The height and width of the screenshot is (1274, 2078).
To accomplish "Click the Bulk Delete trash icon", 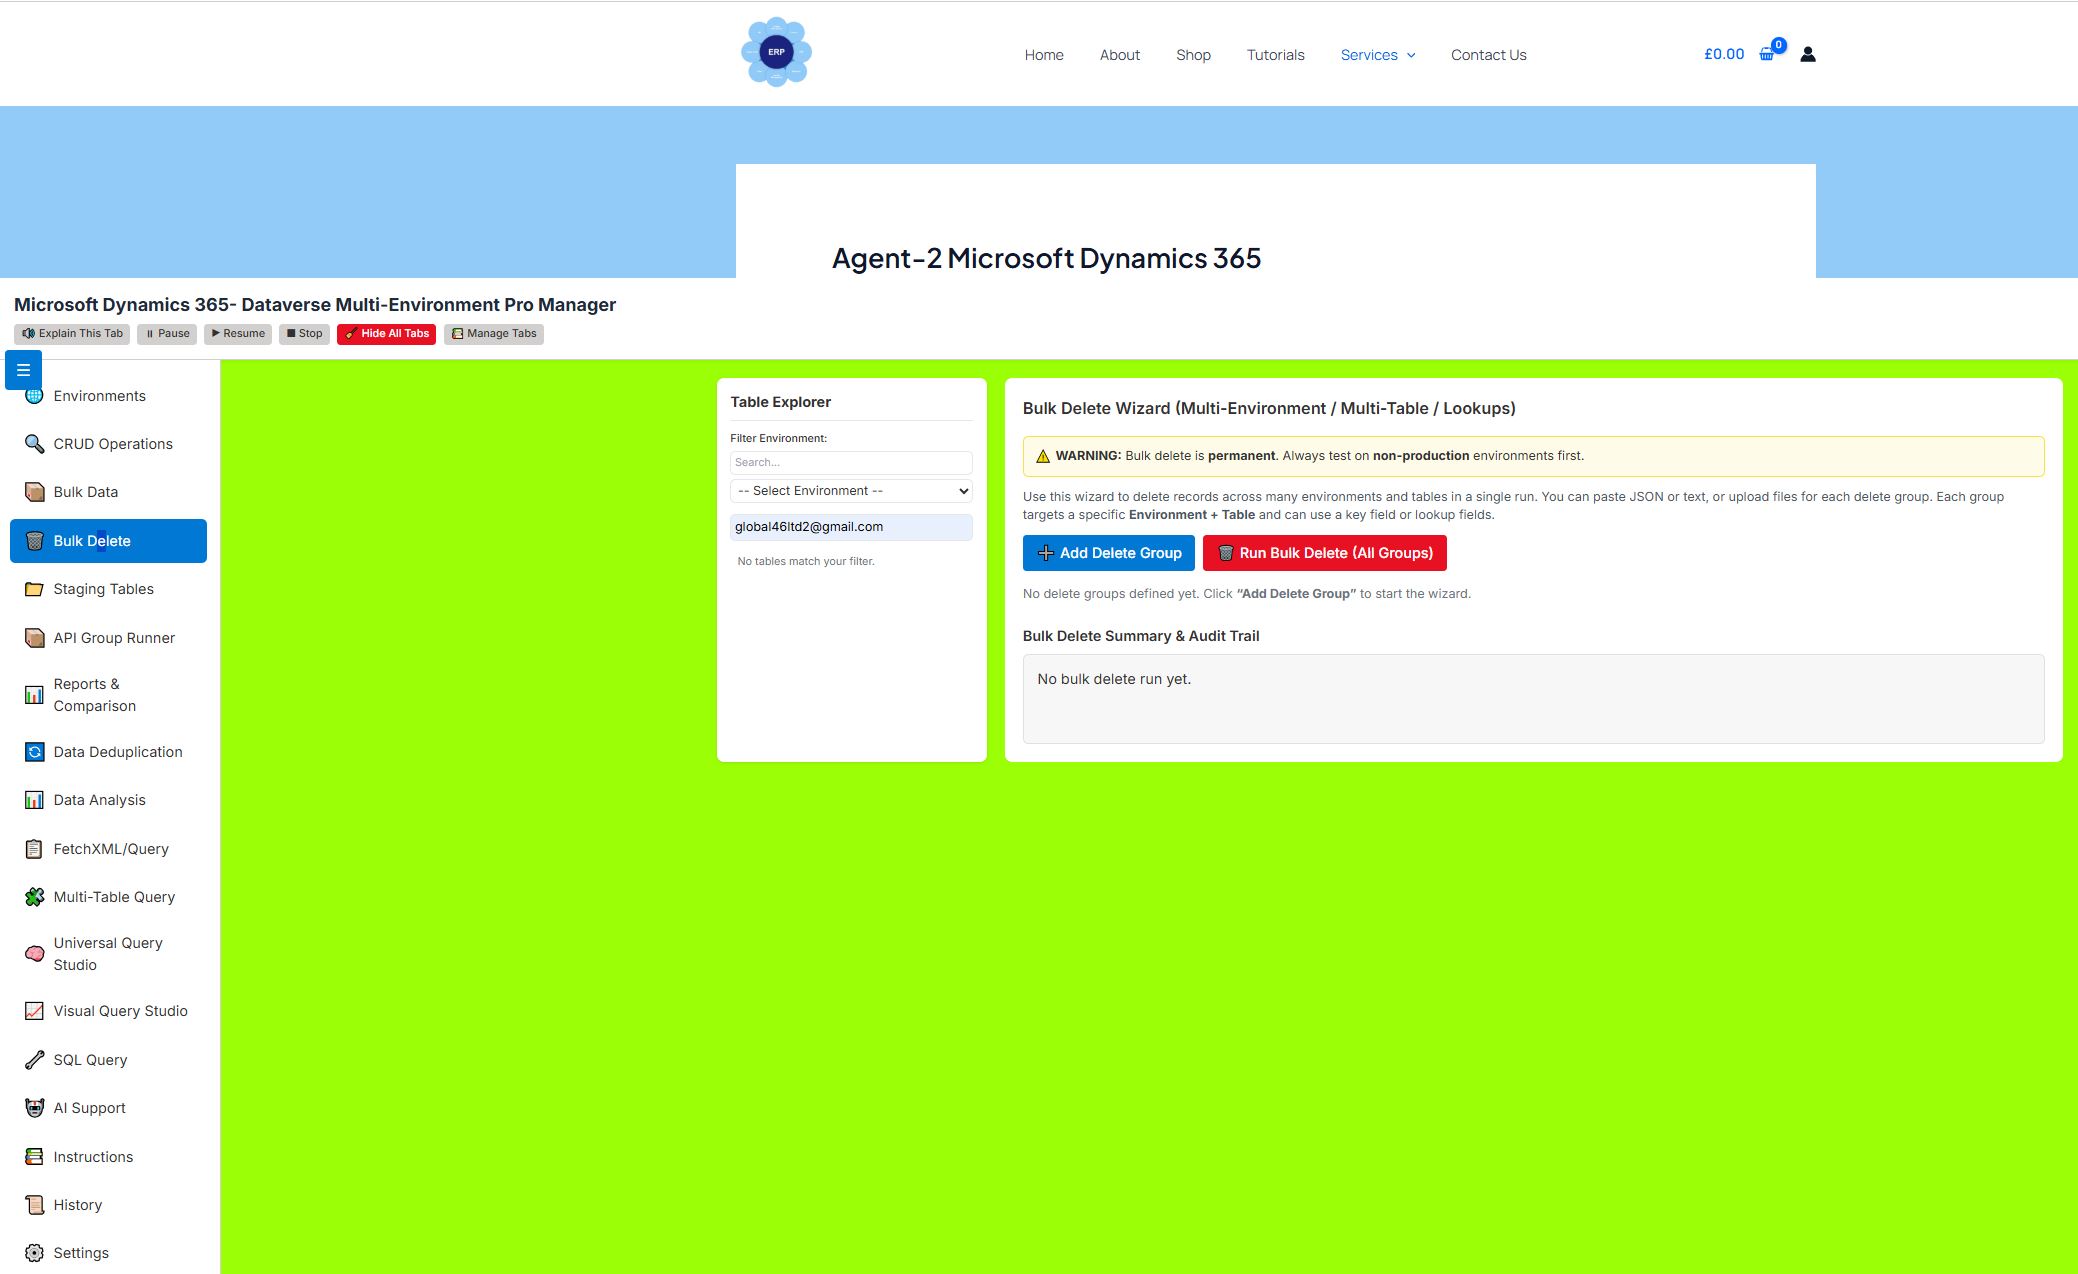I will point(33,540).
